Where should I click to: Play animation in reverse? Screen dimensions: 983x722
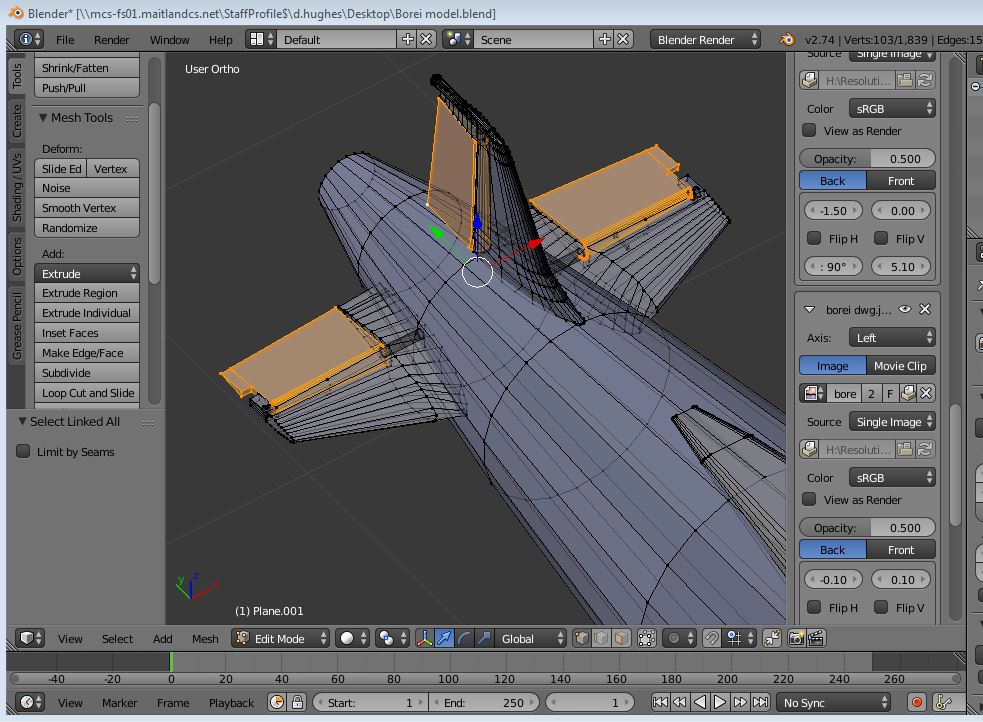(700, 702)
